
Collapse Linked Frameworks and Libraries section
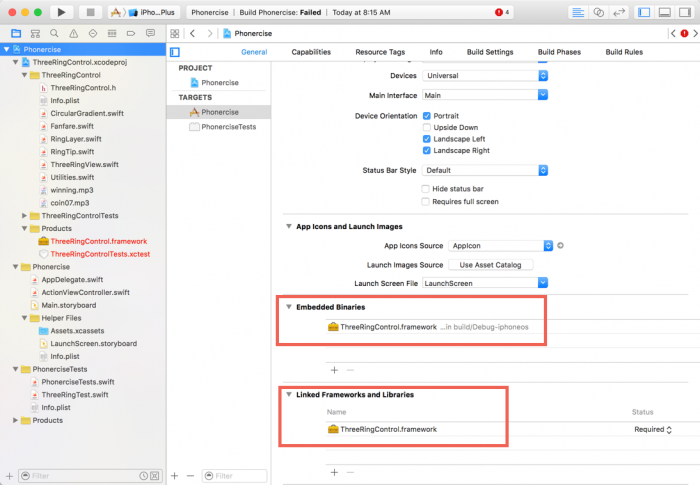tap(289, 394)
